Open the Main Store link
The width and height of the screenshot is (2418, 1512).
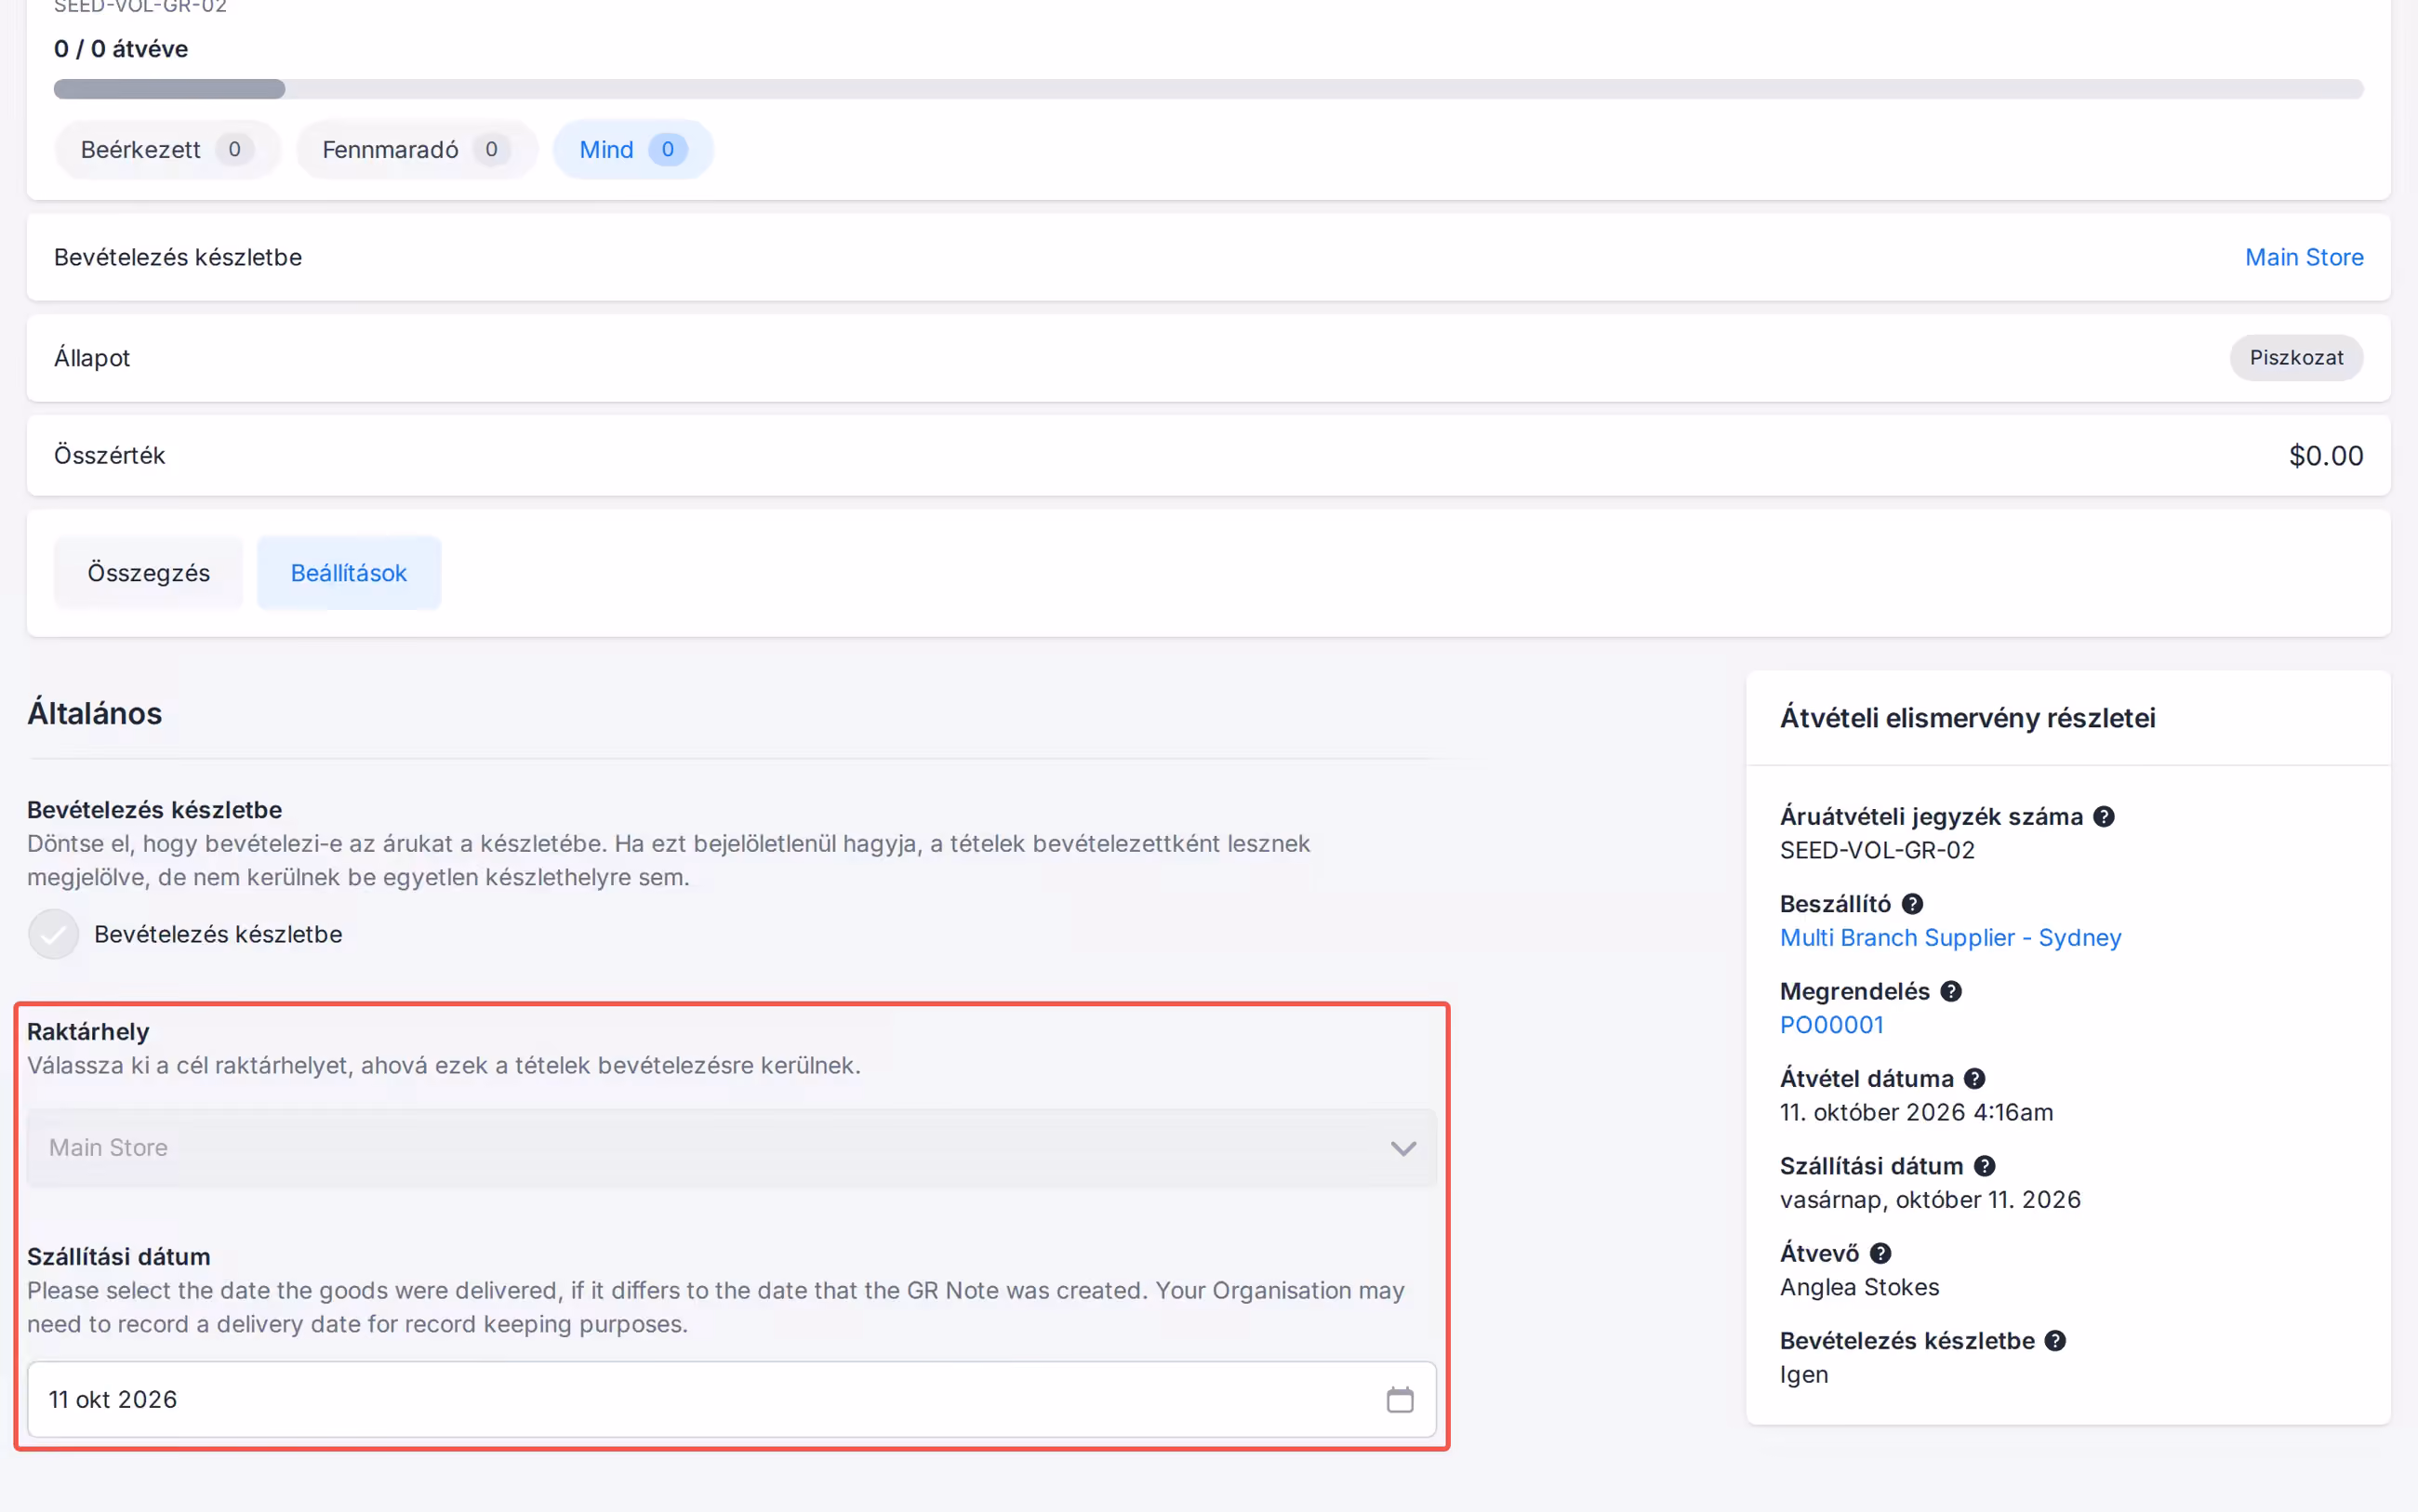pos(2304,257)
